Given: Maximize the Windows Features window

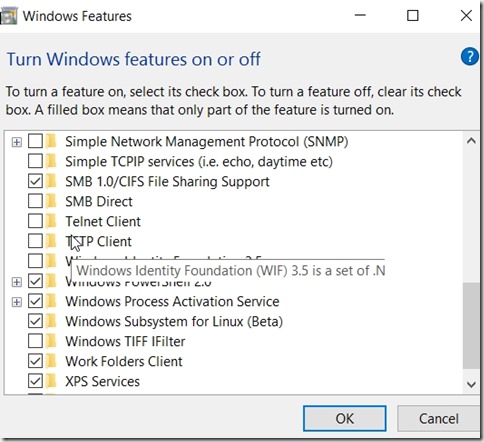Looking at the screenshot, I should coord(413,15).
